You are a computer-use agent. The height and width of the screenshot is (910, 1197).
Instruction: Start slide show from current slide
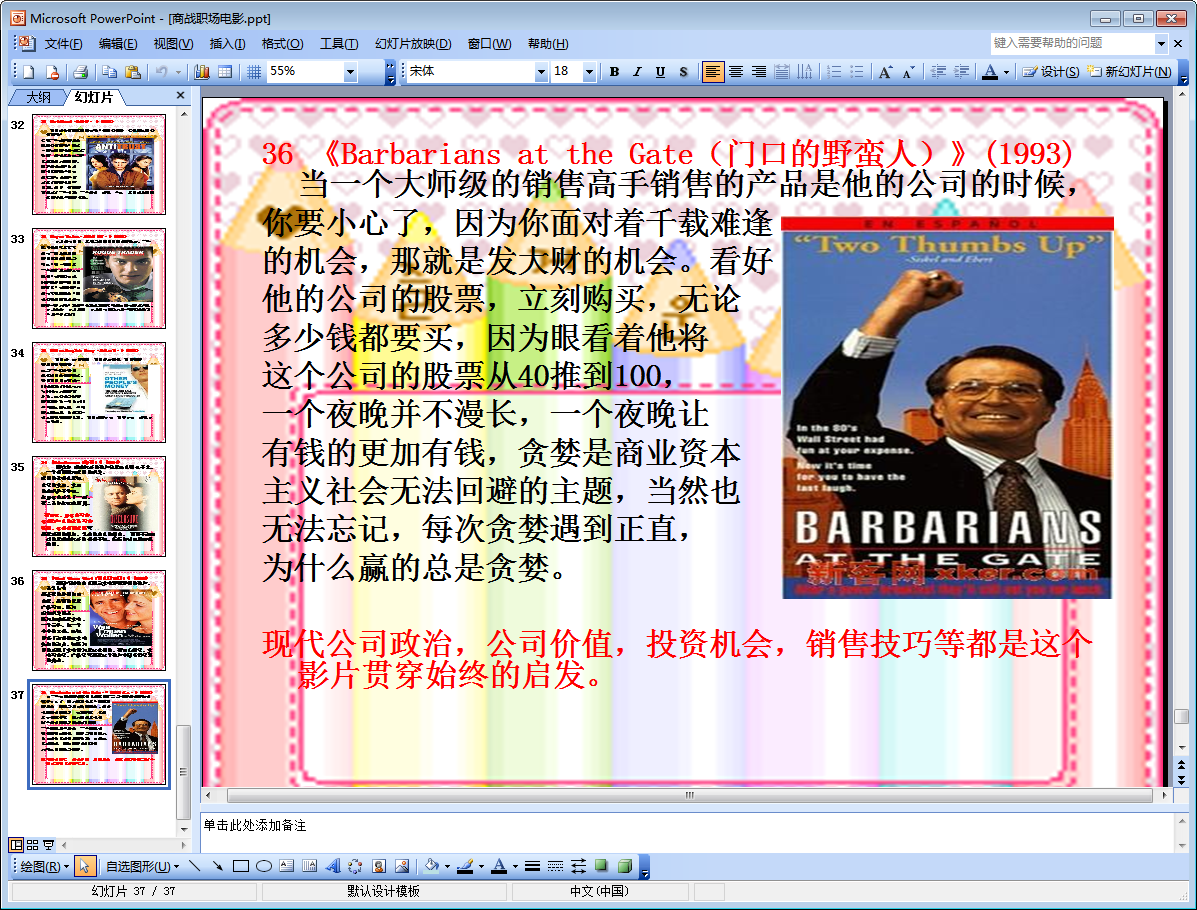tap(48, 844)
